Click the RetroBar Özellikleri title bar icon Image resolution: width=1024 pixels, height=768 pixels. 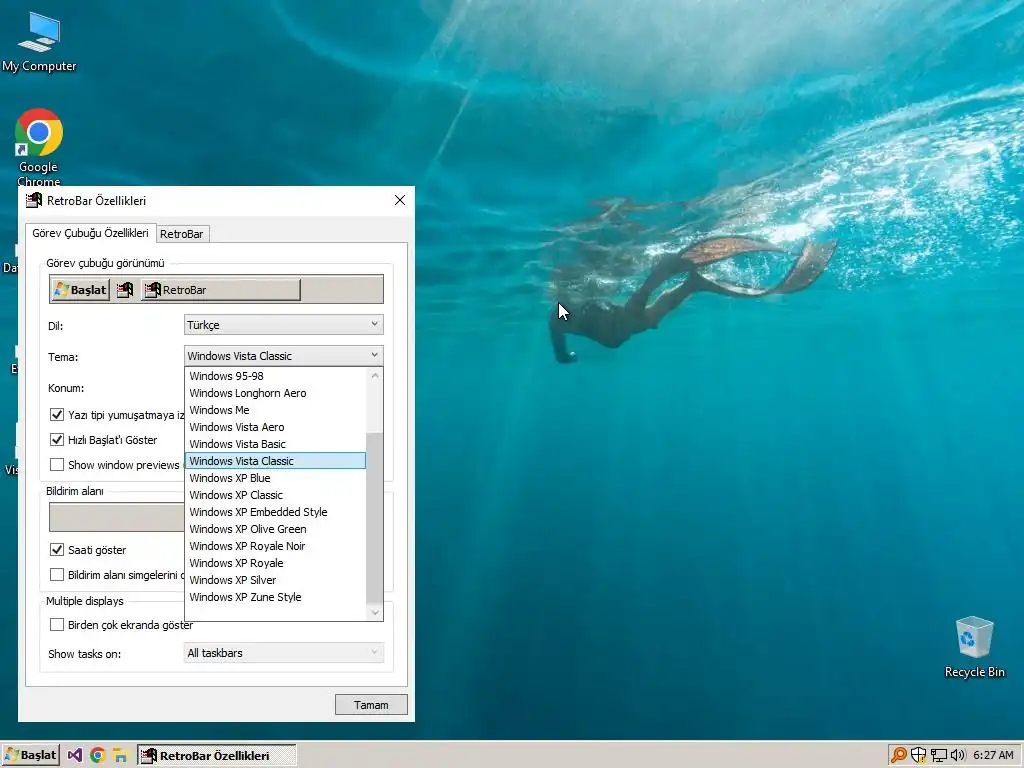click(33, 200)
